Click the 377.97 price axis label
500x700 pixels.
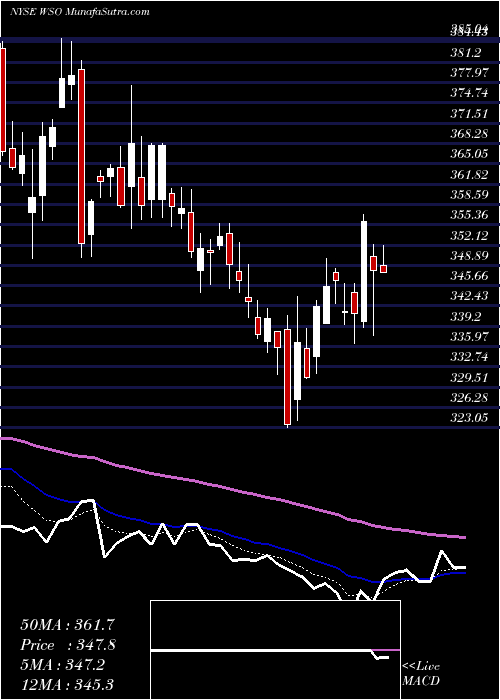coord(471,73)
